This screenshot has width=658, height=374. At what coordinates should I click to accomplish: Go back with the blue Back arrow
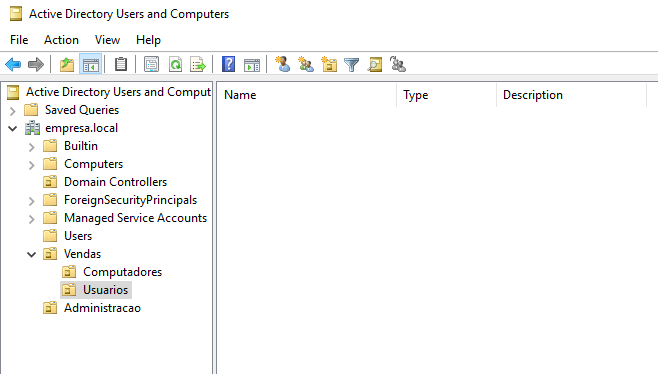point(13,65)
